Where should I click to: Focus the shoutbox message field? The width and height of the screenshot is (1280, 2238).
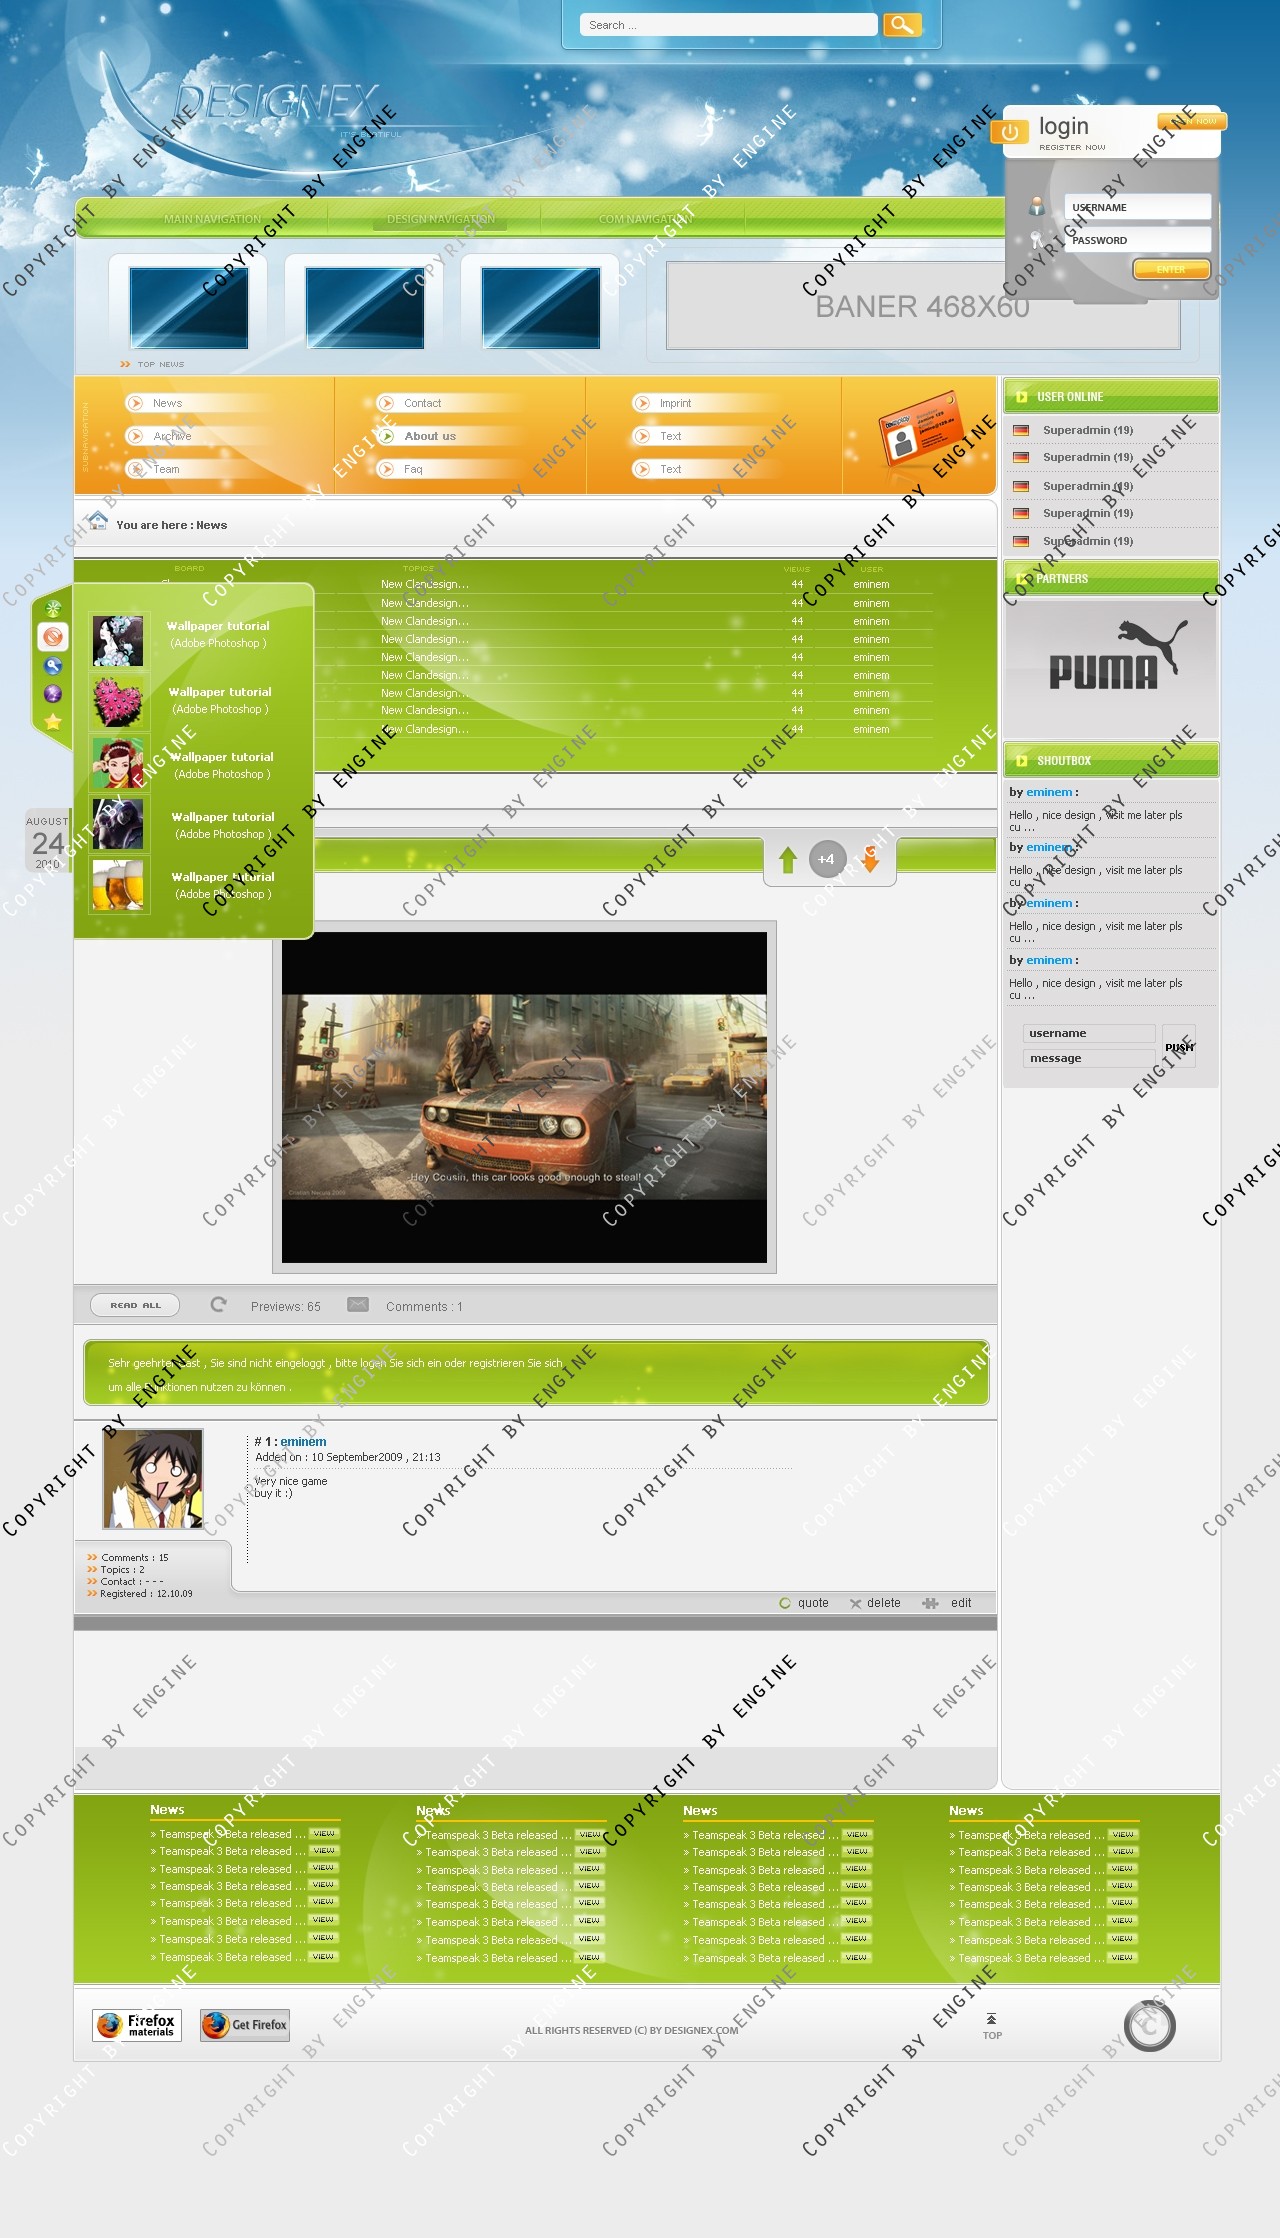tap(1090, 1058)
